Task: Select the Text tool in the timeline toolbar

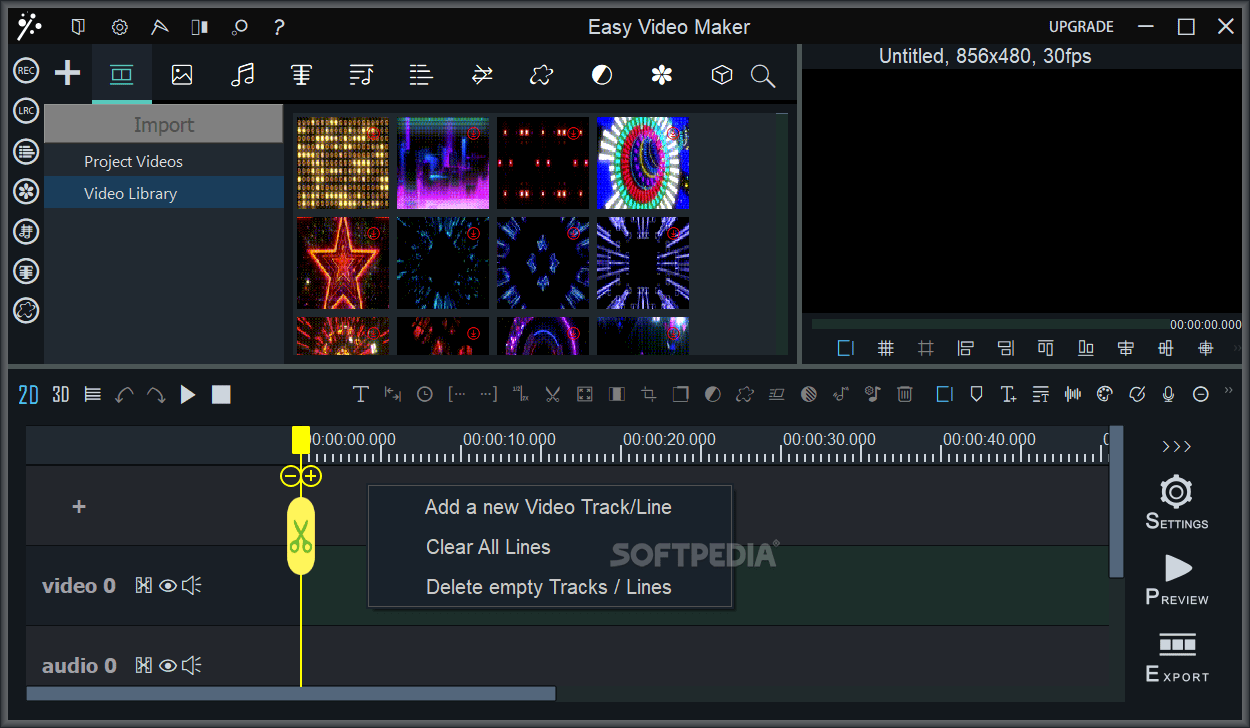Action: pos(361,394)
